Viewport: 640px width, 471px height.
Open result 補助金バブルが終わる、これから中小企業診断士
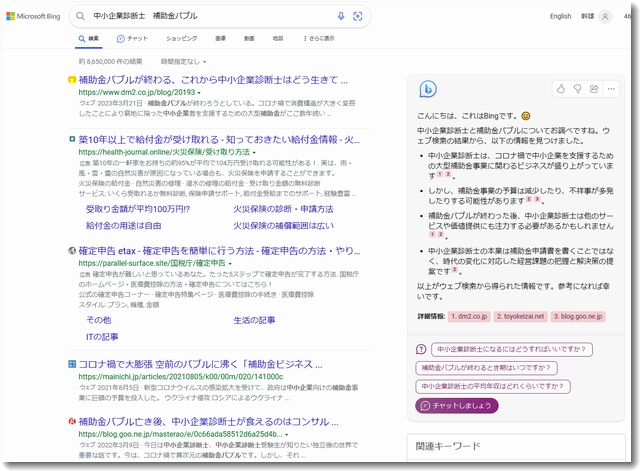(x=213, y=80)
